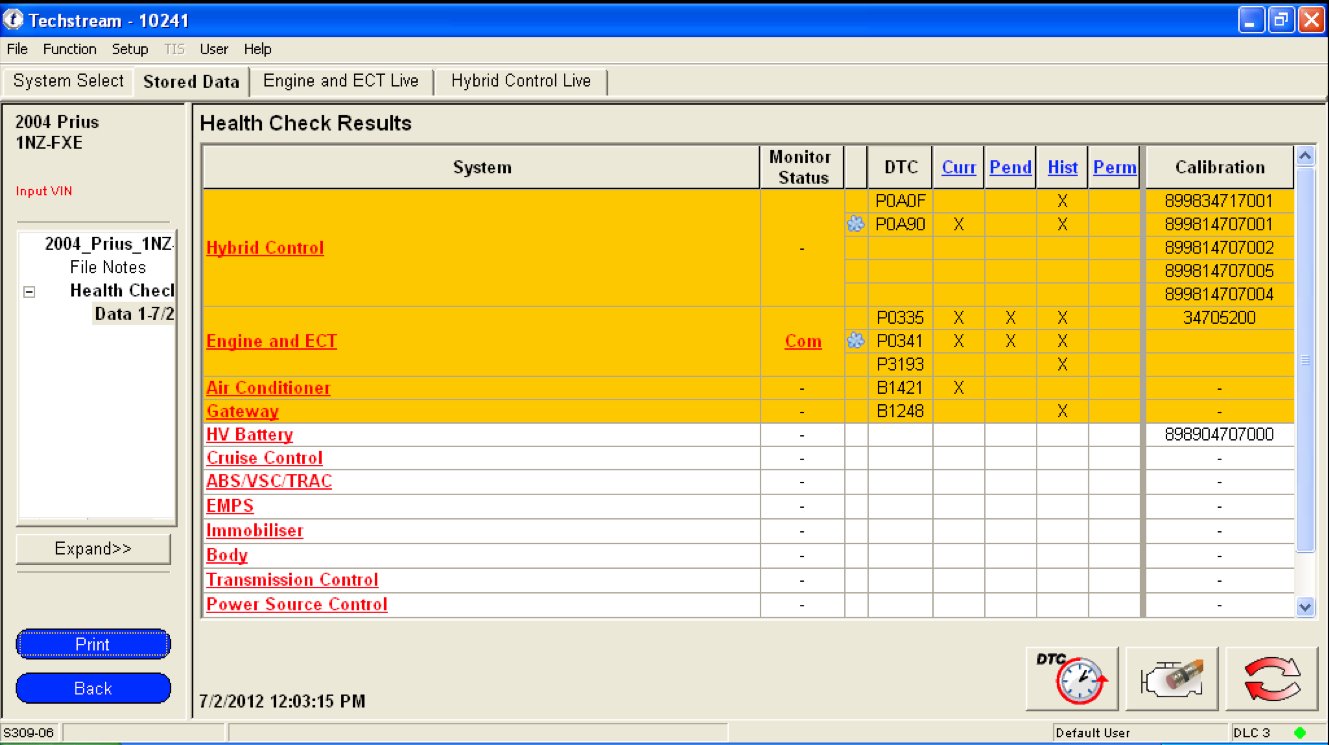
Task: Open the File menu
Action: click(17, 49)
